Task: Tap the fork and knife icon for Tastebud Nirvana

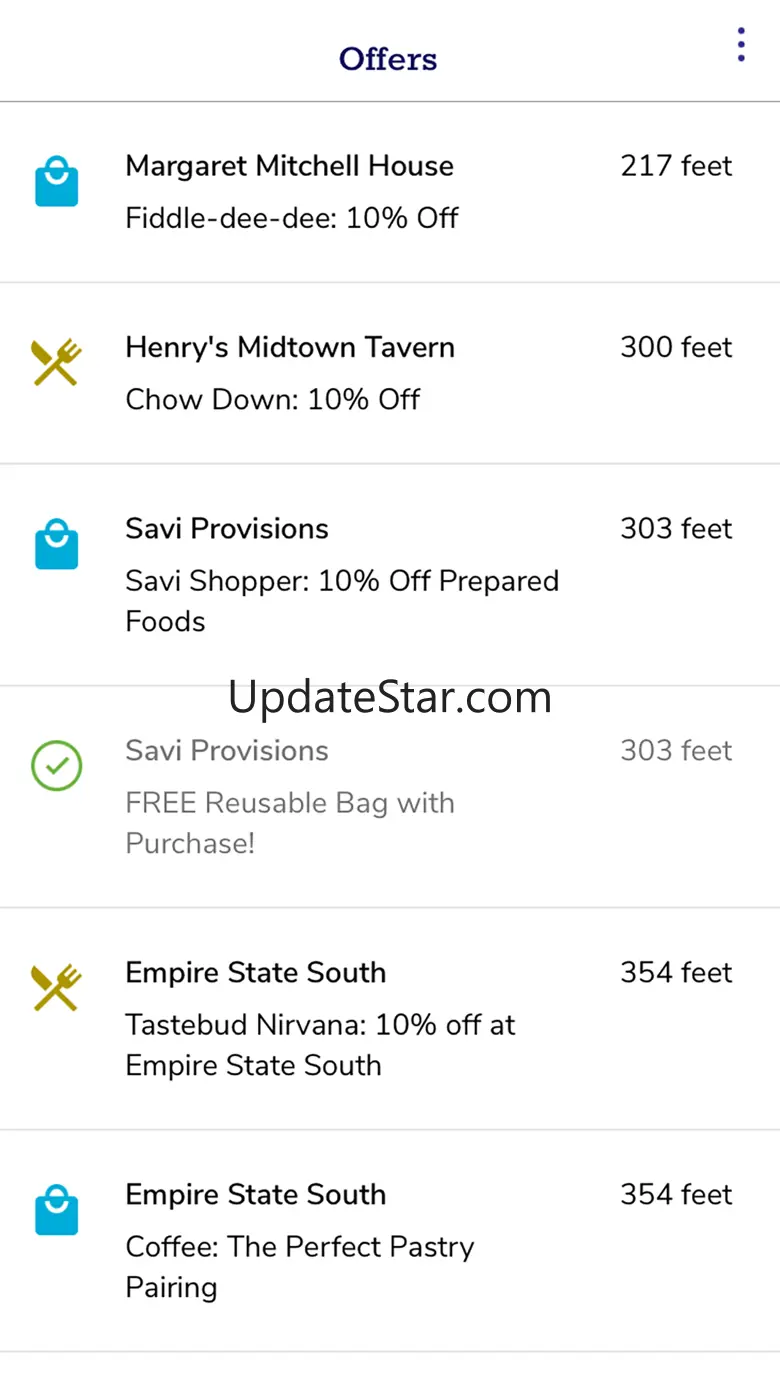Action: tap(57, 988)
